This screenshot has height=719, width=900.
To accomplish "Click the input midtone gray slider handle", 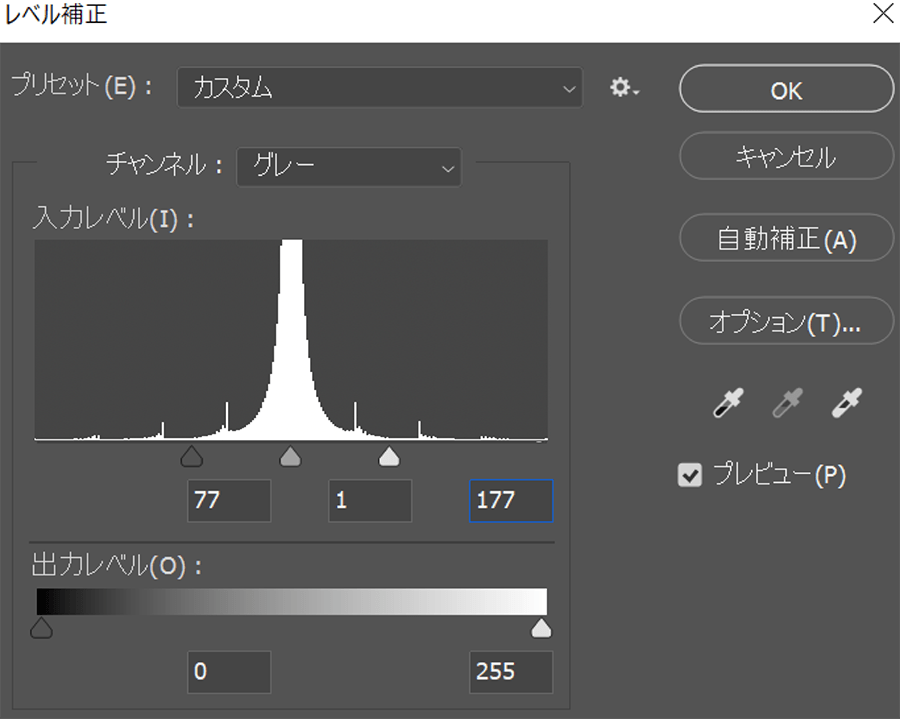I will coord(290,456).
